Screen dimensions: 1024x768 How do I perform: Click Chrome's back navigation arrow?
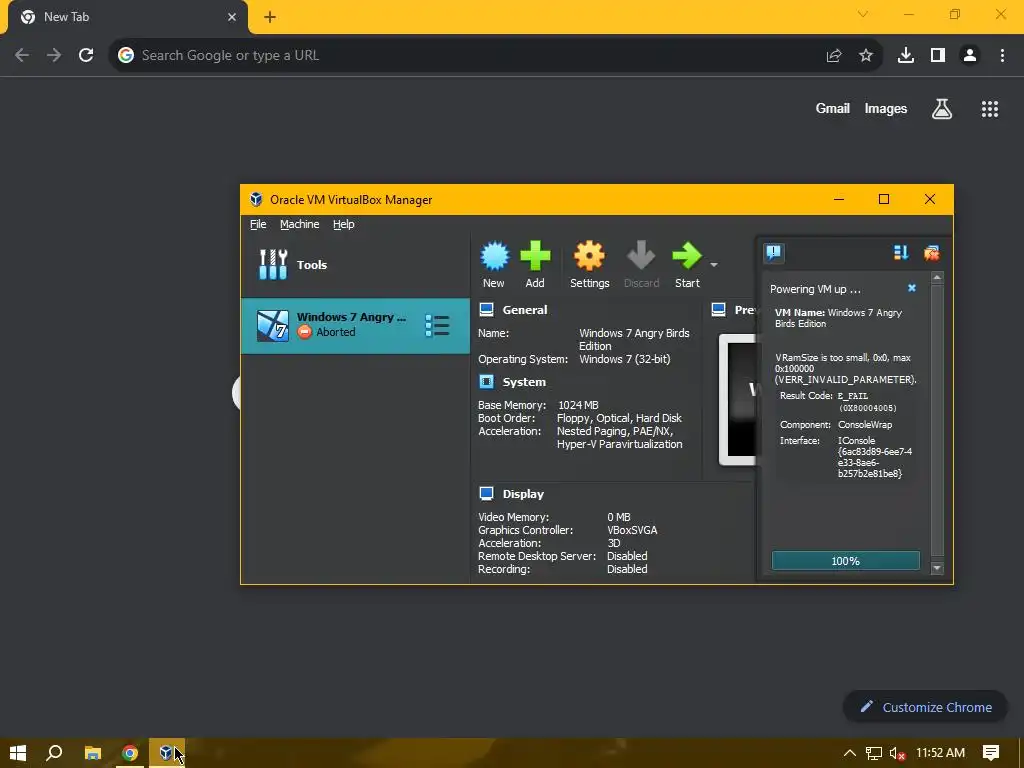tap(22, 55)
